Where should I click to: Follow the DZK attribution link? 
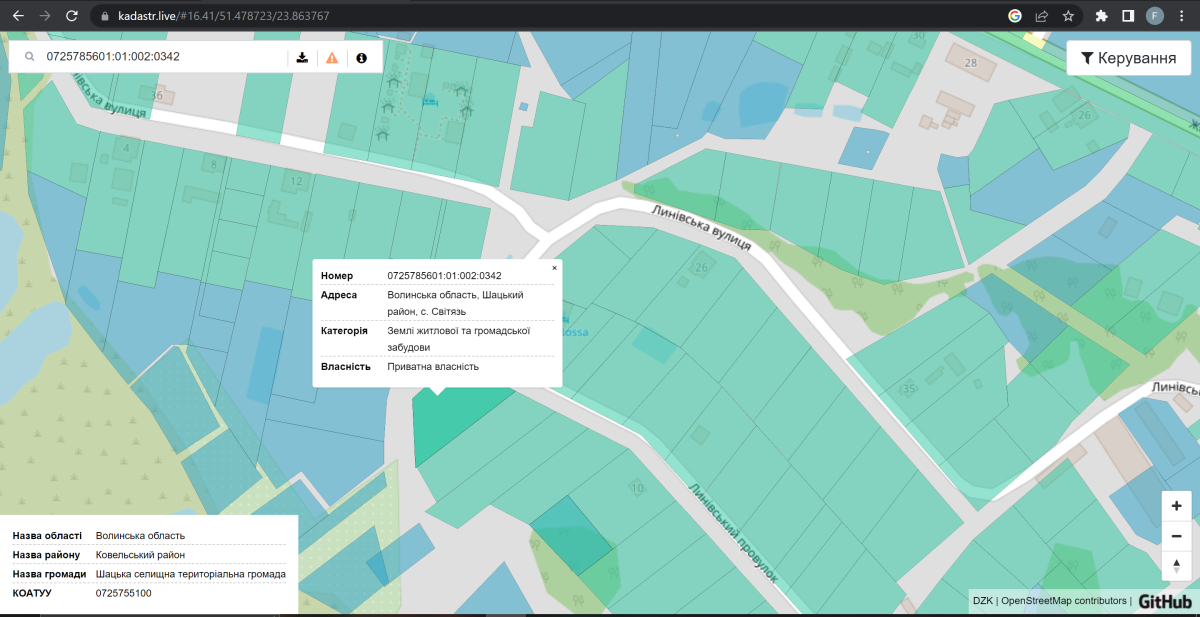pyautogui.click(x=982, y=601)
